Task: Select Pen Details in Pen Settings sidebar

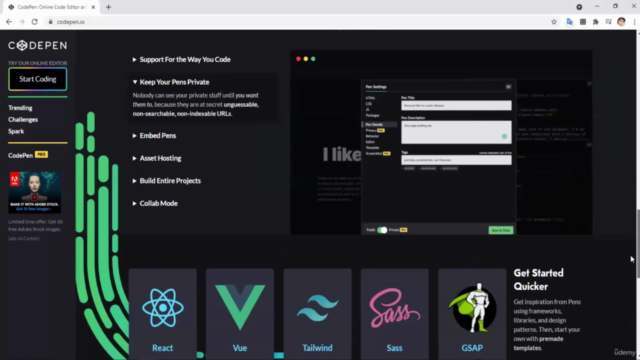Action: tap(374, 124)
